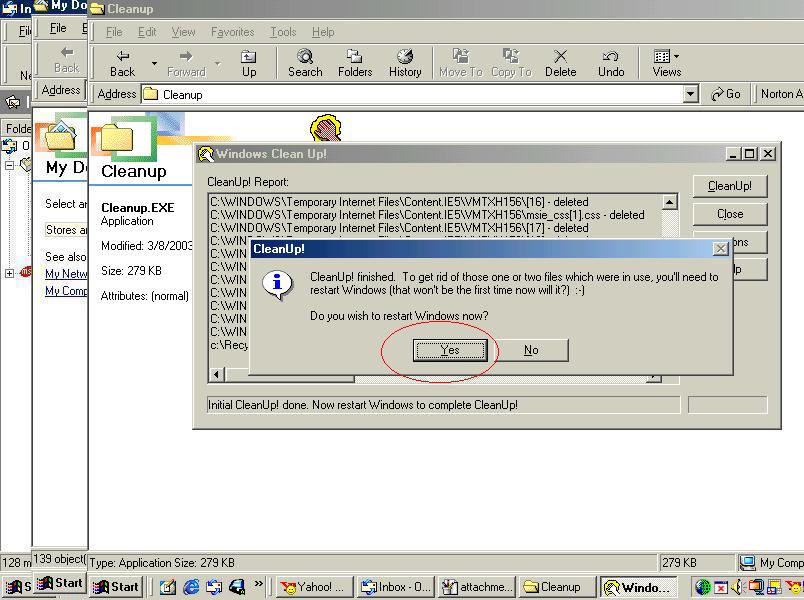
Task: Open the Back button history arrow
Action: pos(154,63)
